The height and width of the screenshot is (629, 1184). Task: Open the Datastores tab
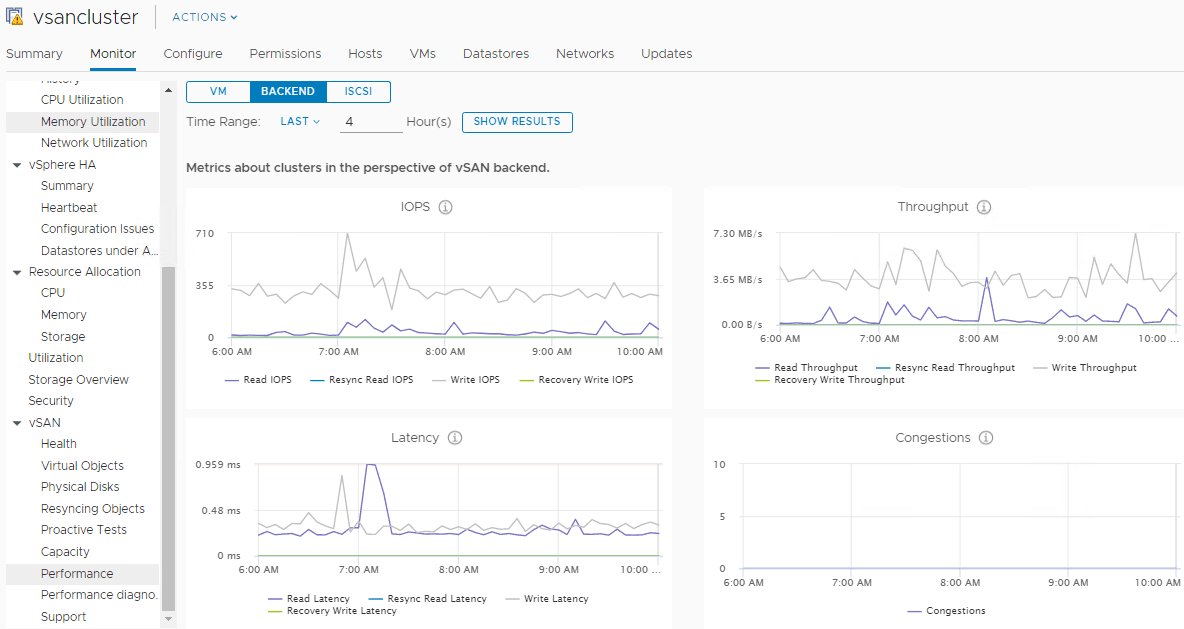click(496, 54)
